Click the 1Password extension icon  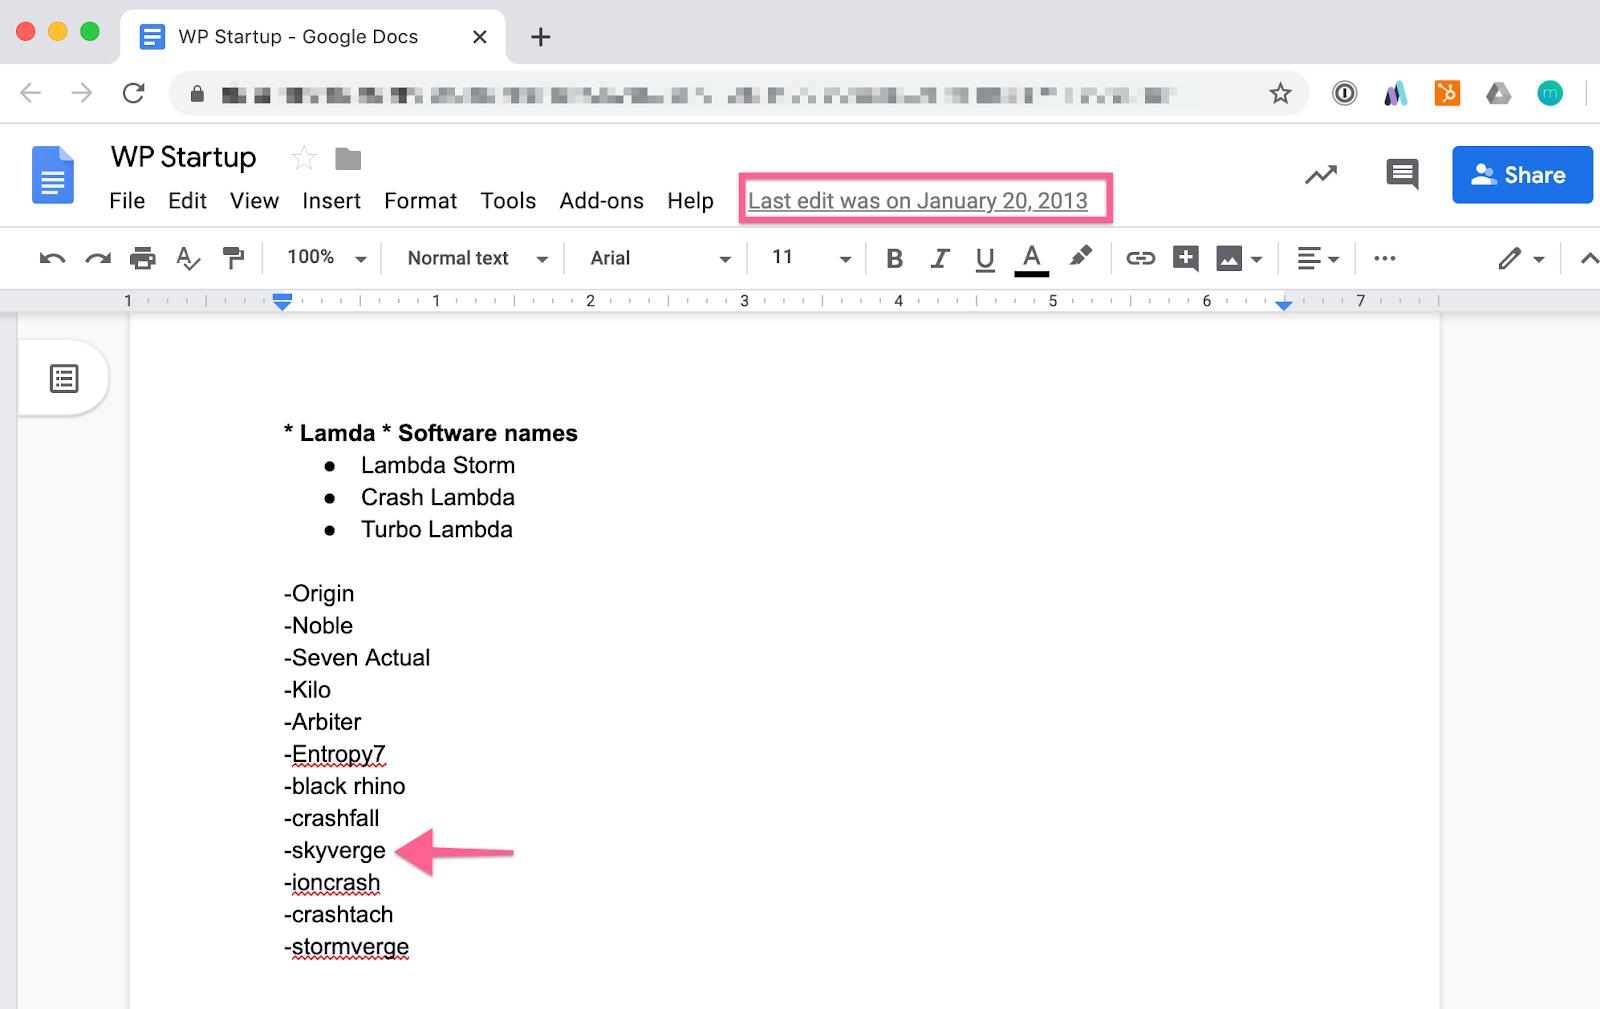pos(1345,94)
